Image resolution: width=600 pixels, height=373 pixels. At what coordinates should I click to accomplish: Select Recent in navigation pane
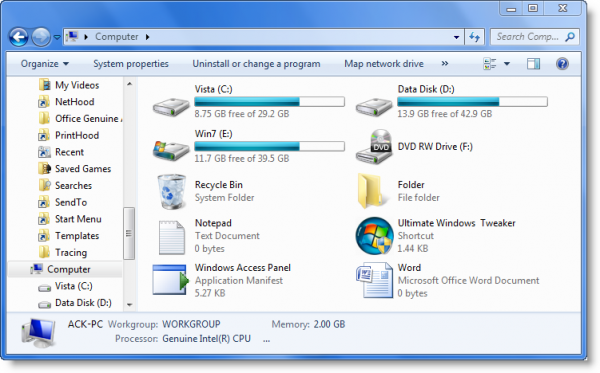click(x=61, y=152)
